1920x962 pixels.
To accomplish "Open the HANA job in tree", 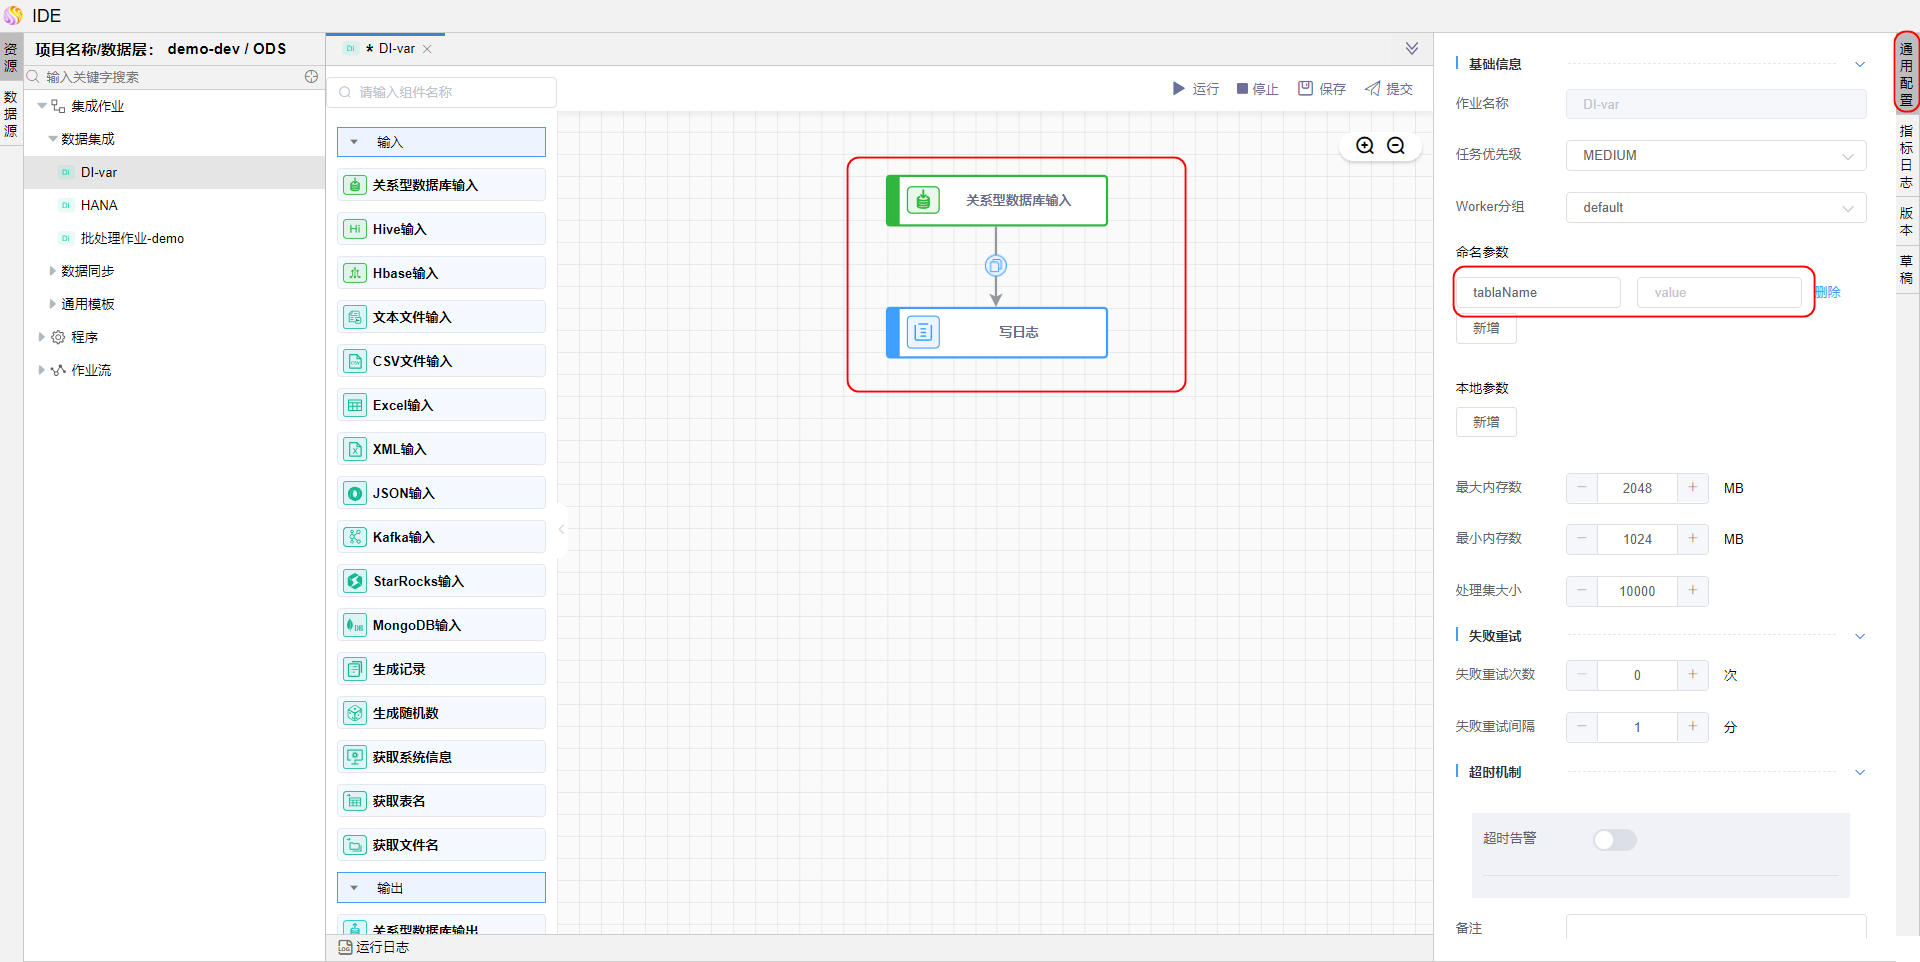I will tap(99, 205).
